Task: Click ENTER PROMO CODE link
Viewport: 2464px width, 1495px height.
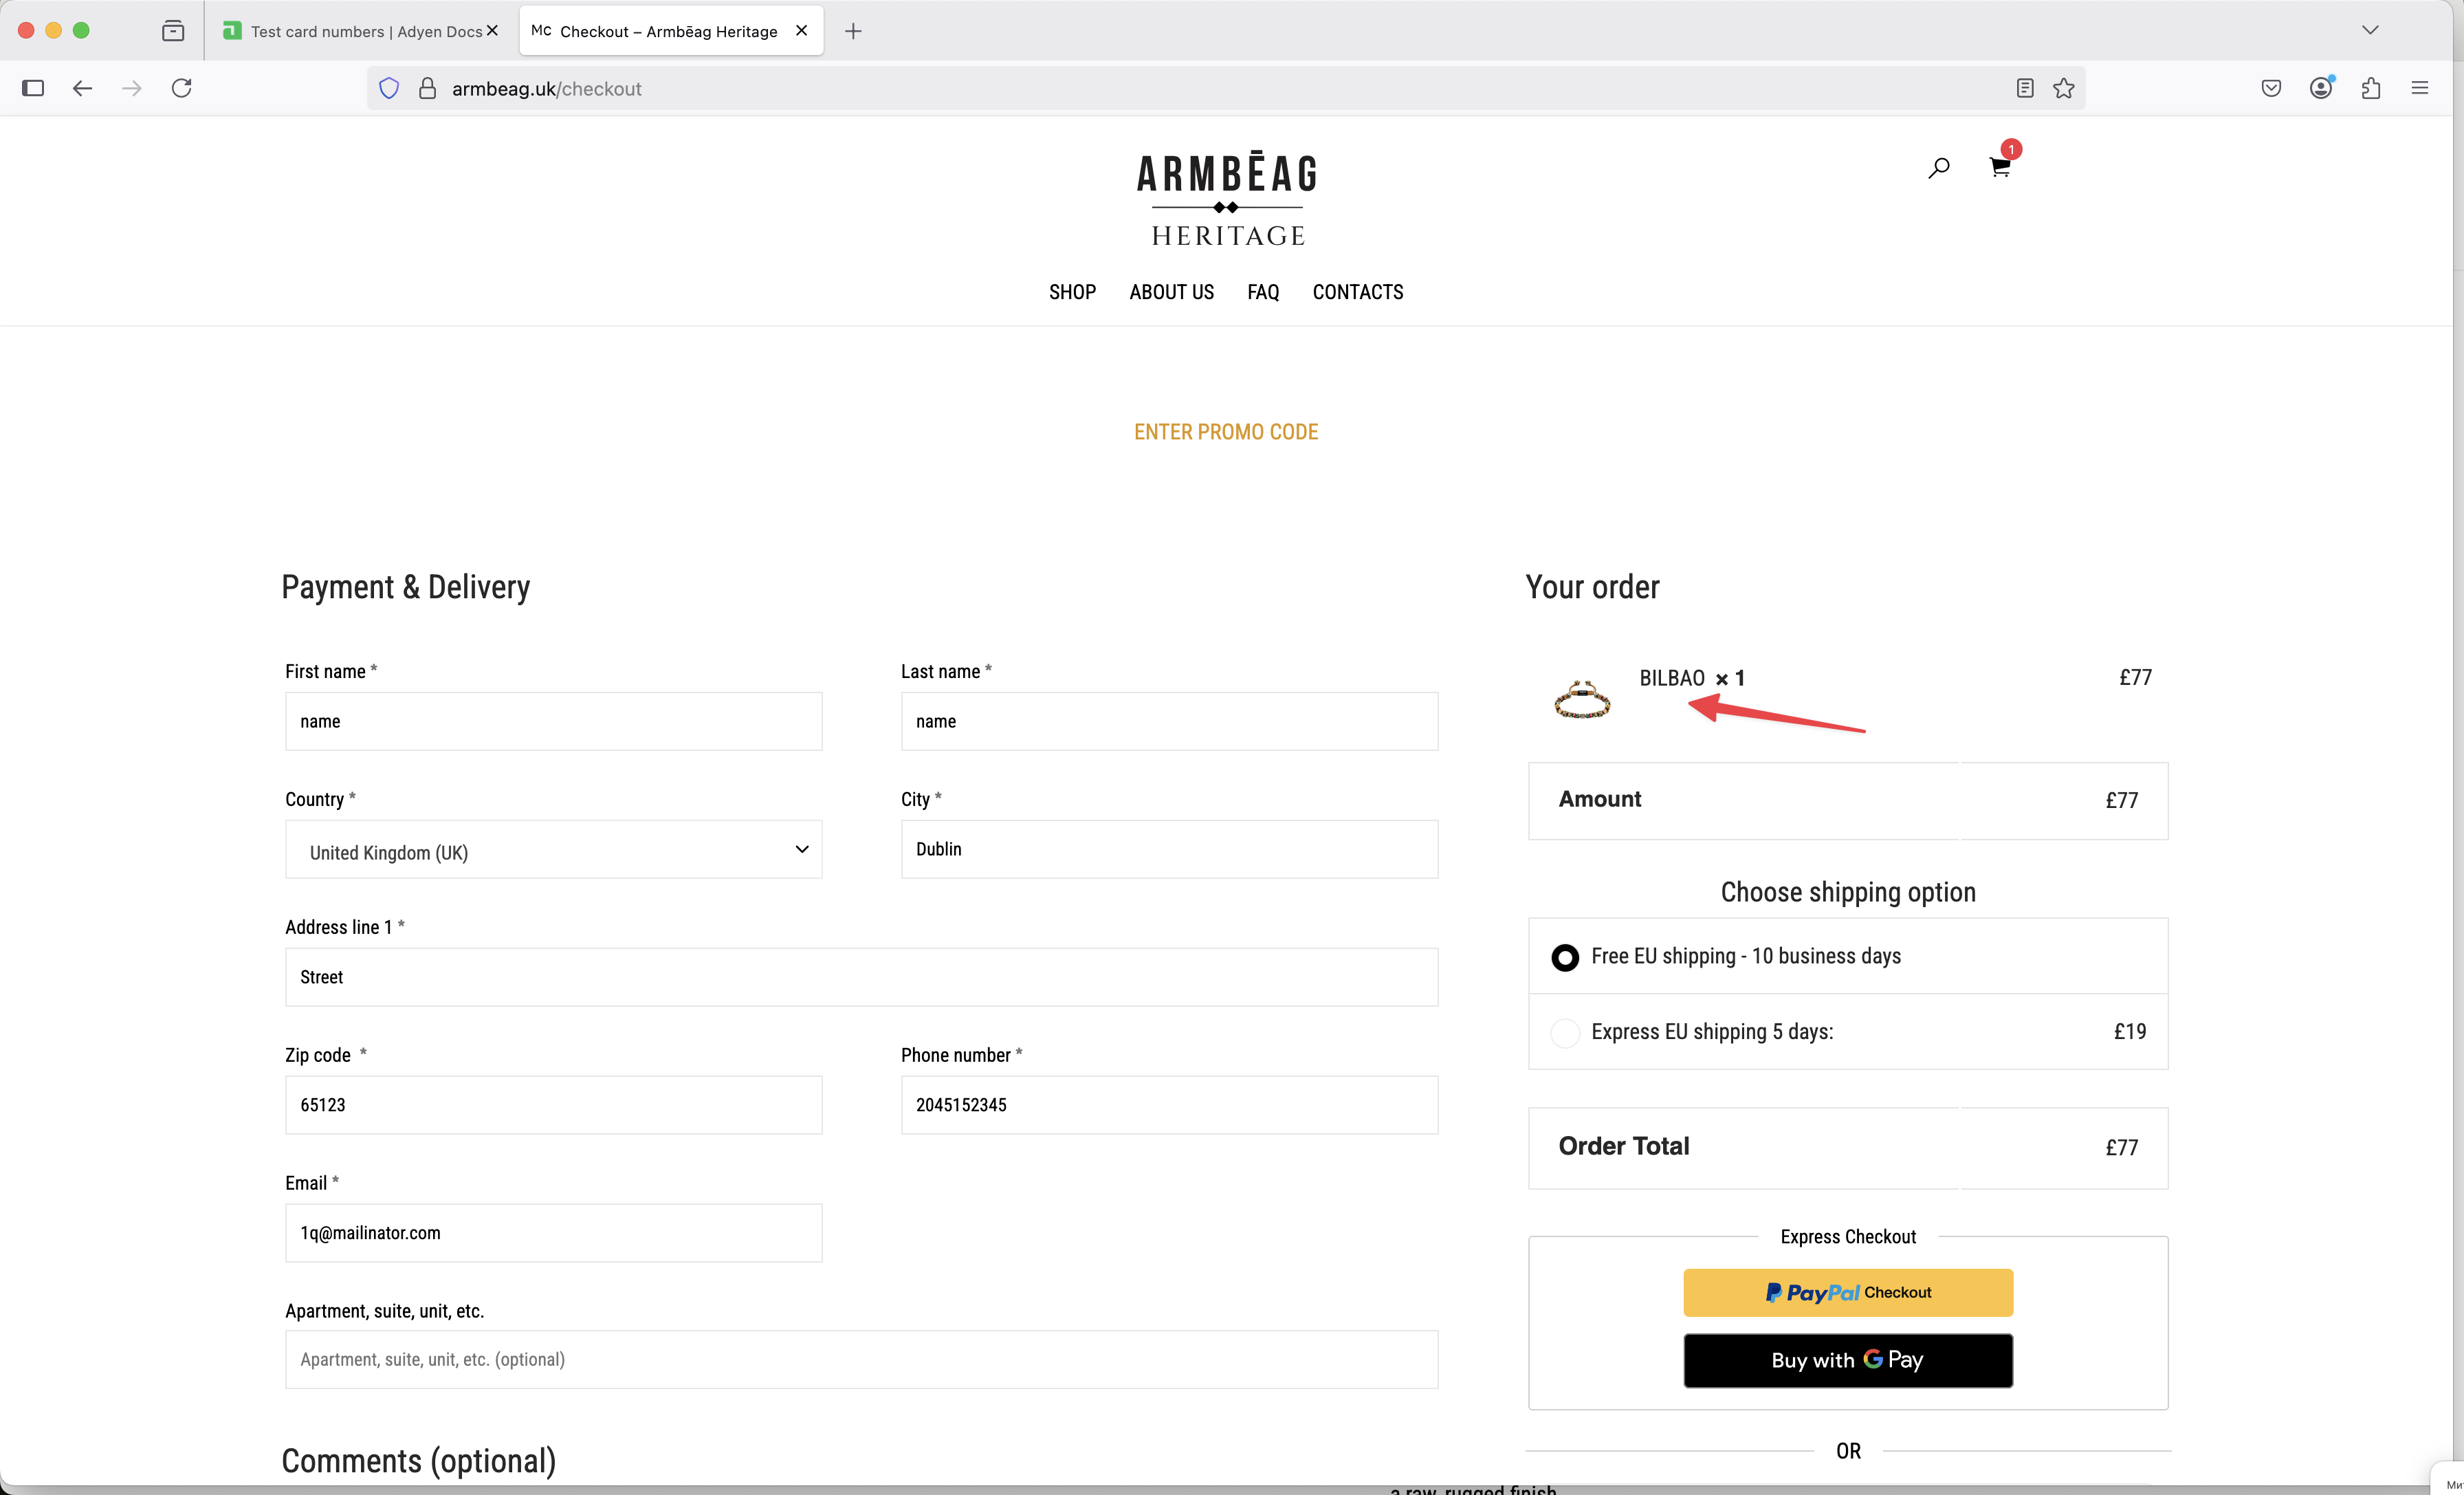Action: [x=1225, y=432]
